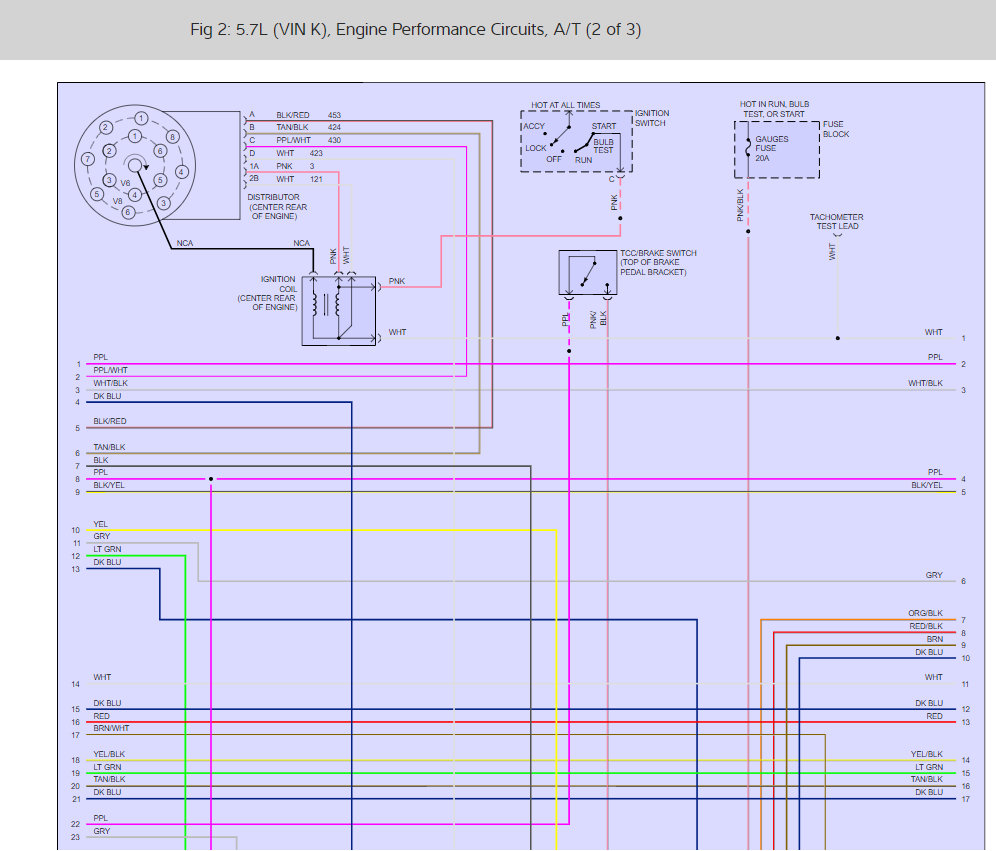Select the ignition coil schematic symbol
Image resolution: width=996 pixels, height=851 pixels.
click(339, 311)
